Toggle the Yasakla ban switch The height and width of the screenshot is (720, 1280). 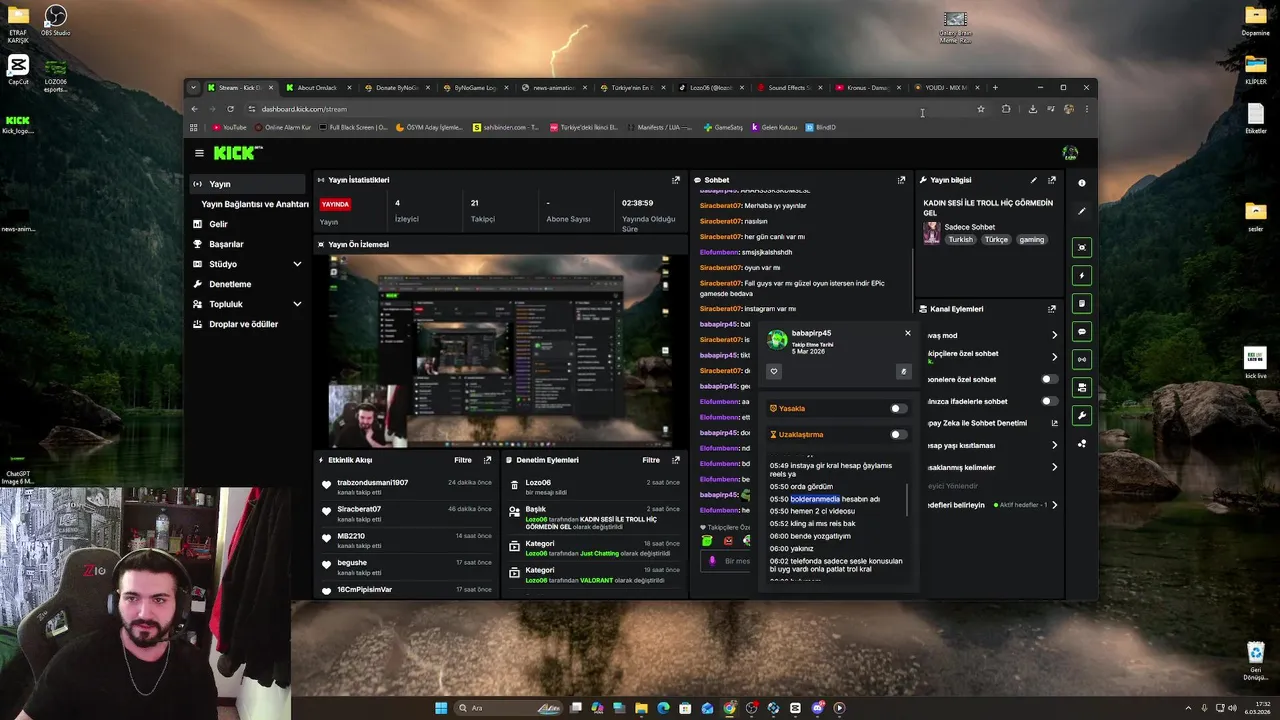coord(899,408)
